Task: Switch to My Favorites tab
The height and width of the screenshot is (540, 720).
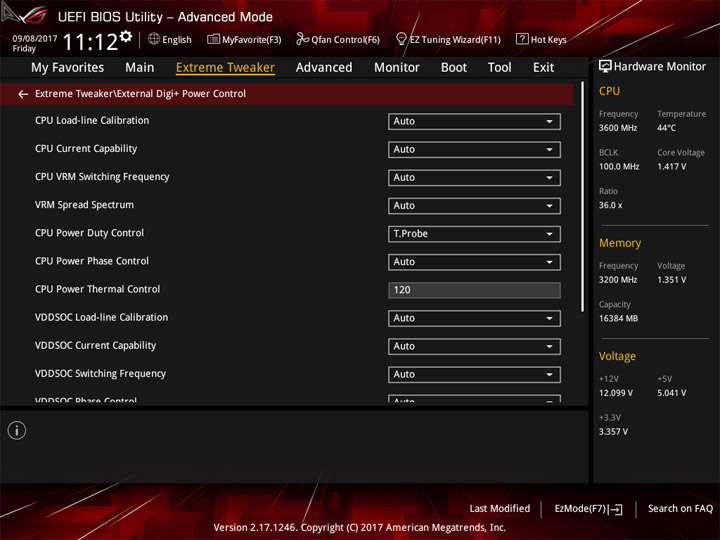Action: pos(68,68)
